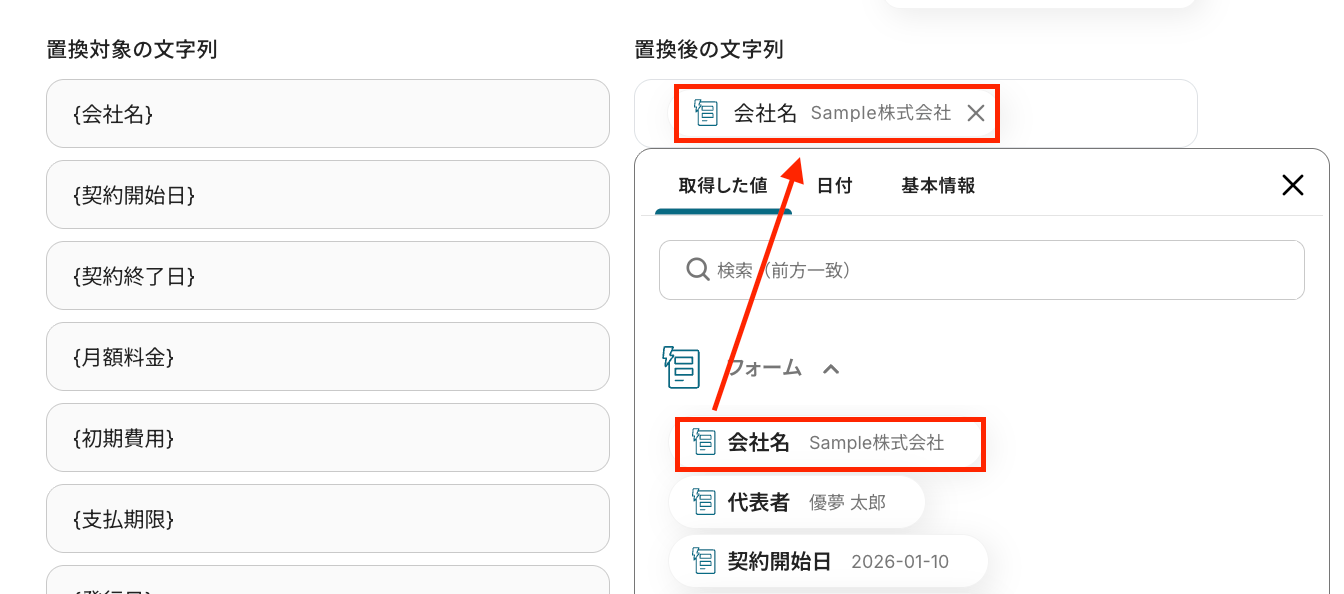
Task: Open the 基本情報 tab
Action: pyautogui.click(x=937, y=186)
